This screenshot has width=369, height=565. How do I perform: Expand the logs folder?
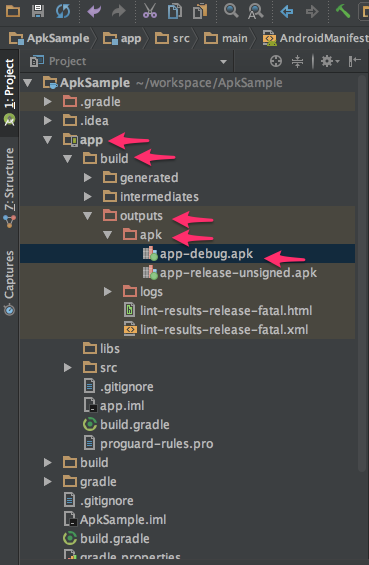click(x=107, y=292)
